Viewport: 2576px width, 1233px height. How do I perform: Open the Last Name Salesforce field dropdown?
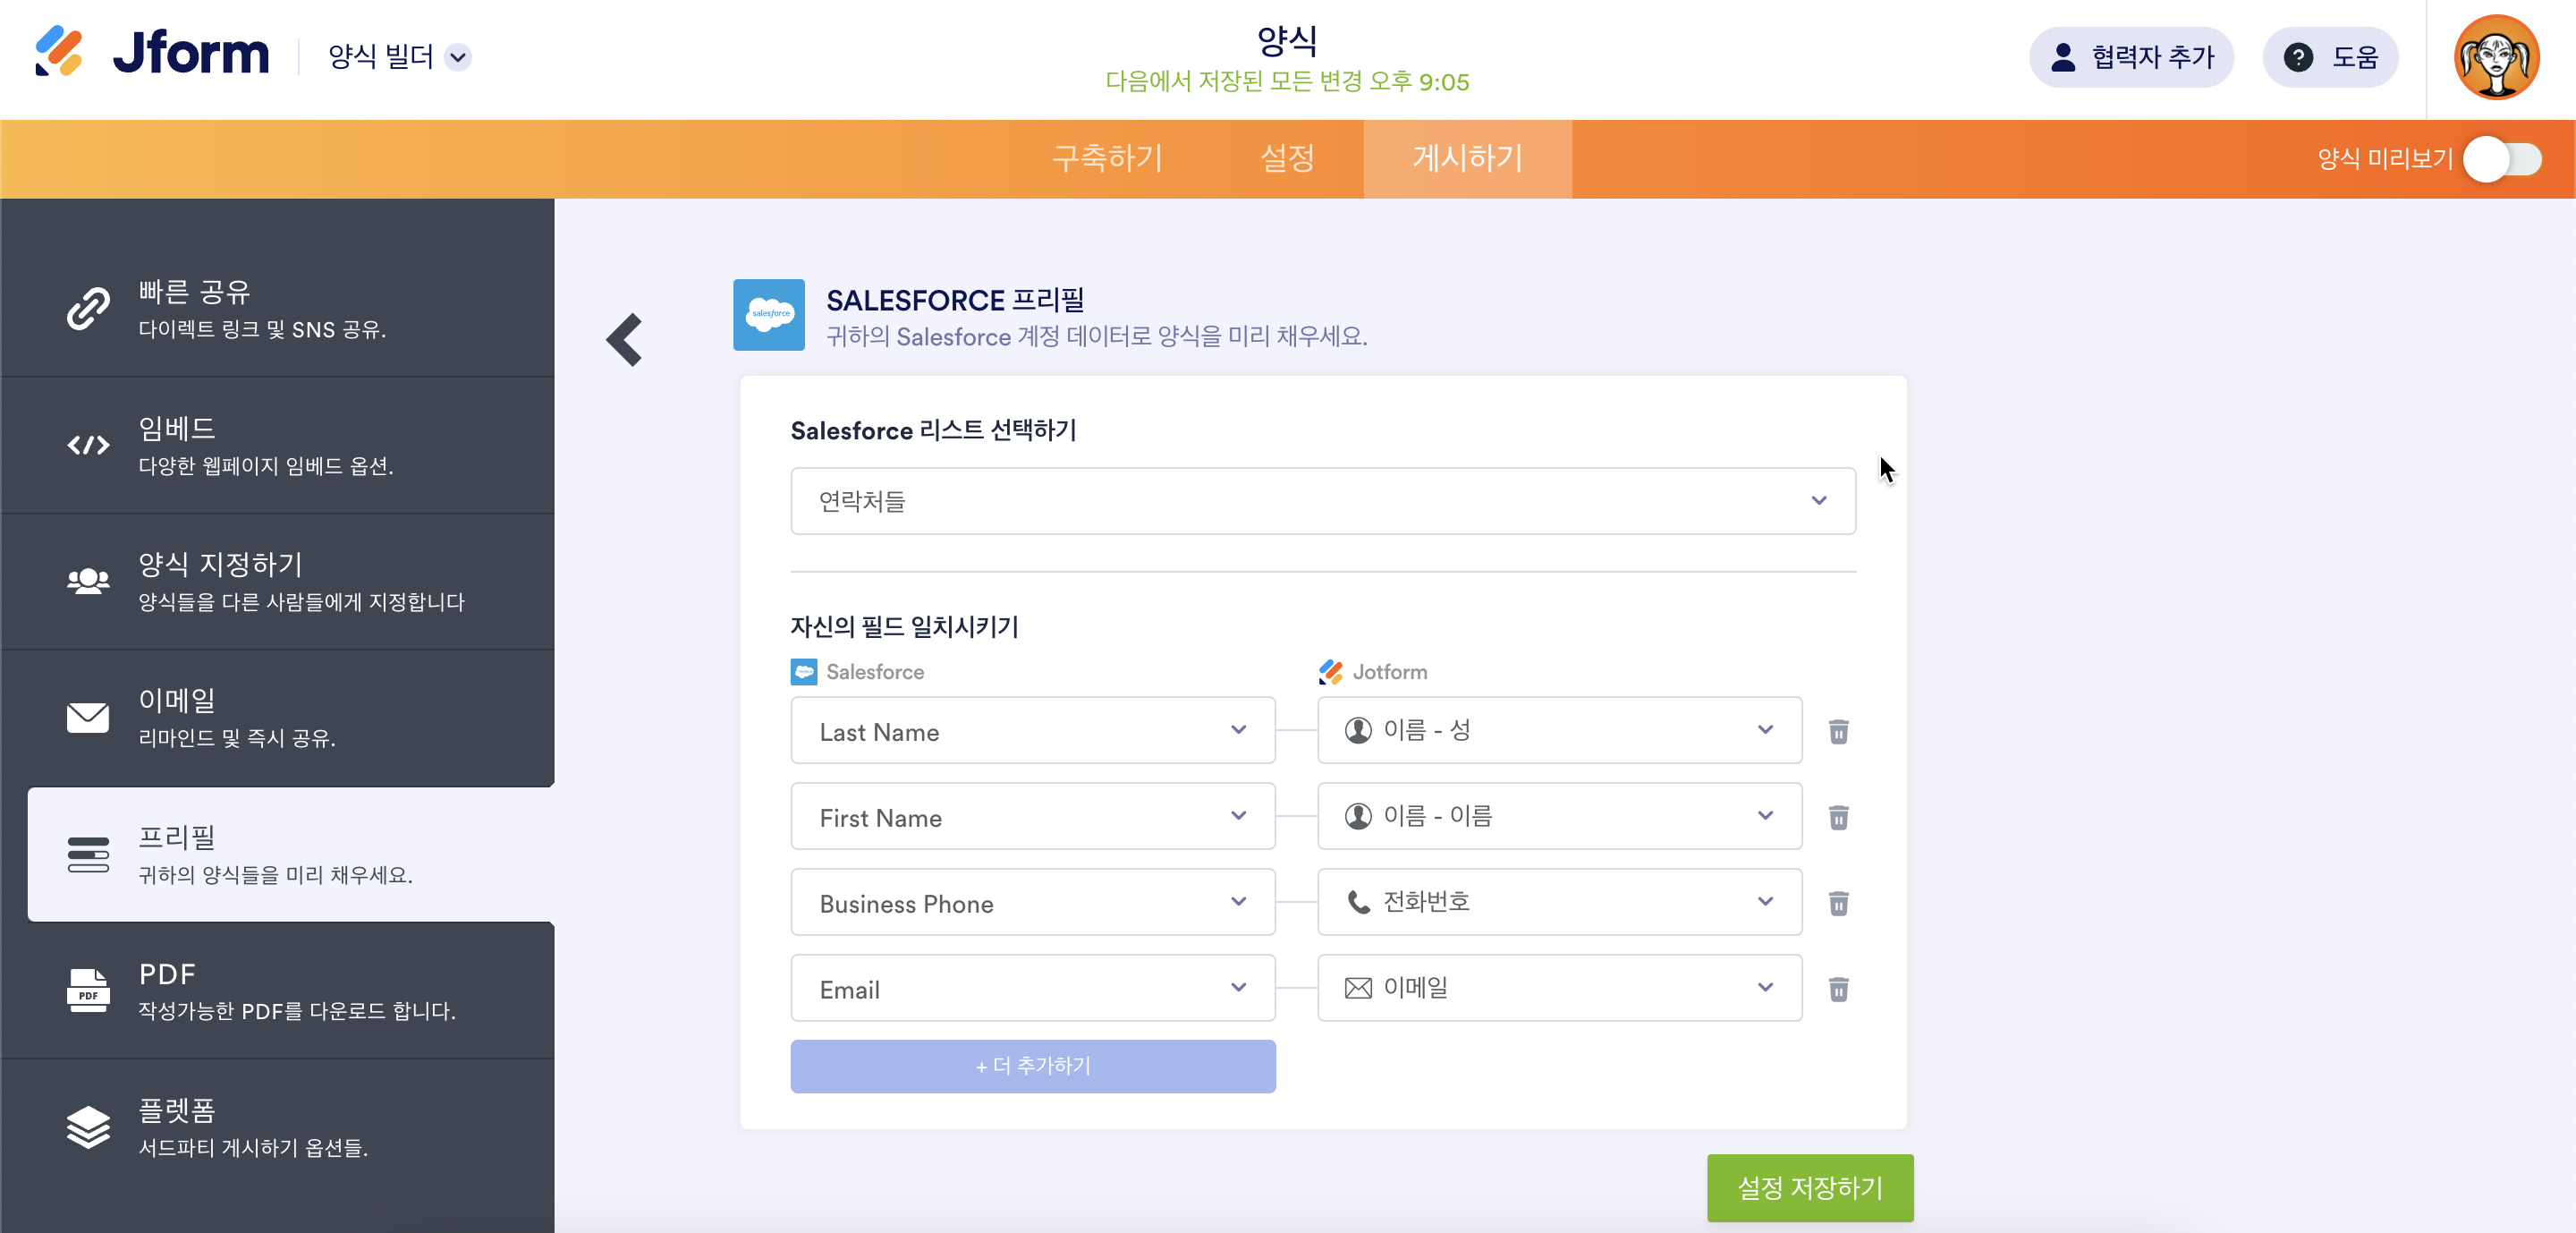[1032, 731]
